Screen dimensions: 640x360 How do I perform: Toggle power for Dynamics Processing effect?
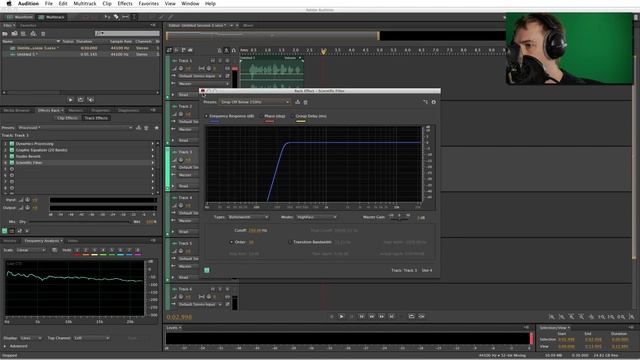pos(12,144)
